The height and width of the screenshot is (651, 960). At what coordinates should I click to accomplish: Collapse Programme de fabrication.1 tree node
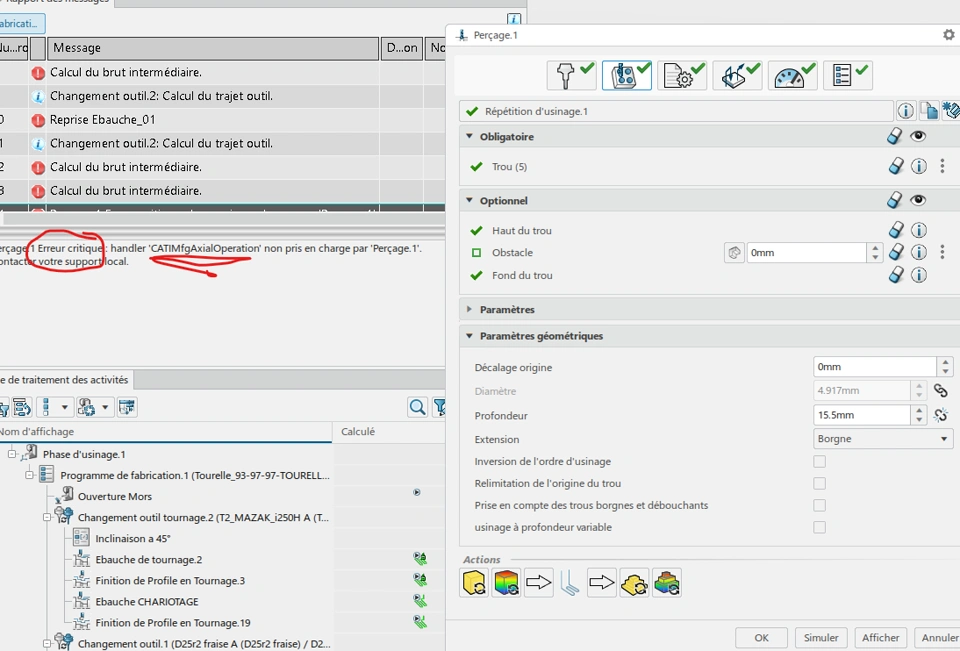tap(29, 475)
